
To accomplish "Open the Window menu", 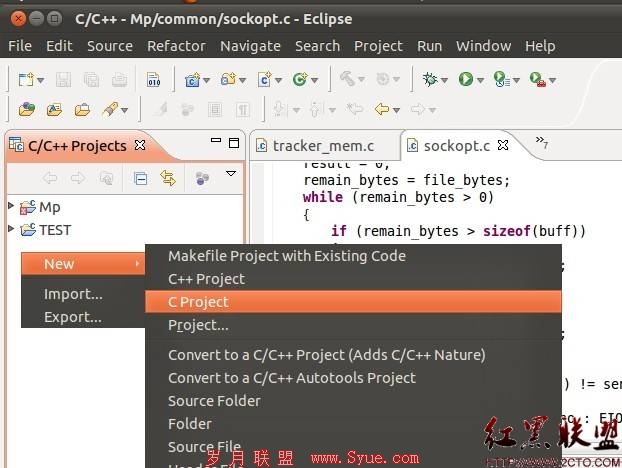I will pyautogui.click(x=483, y=46).
